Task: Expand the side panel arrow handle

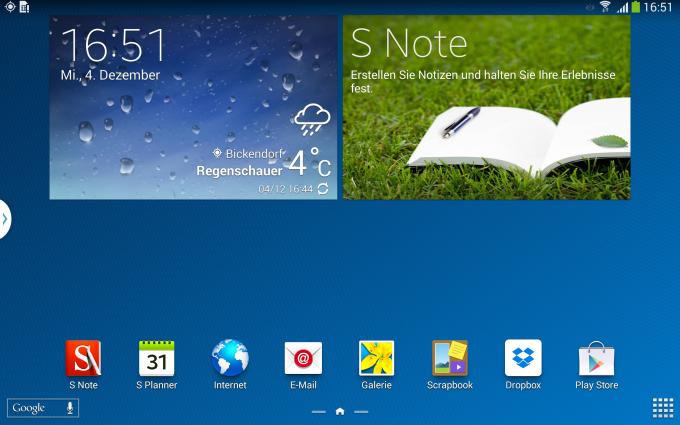Action: [x=5, y=219]
